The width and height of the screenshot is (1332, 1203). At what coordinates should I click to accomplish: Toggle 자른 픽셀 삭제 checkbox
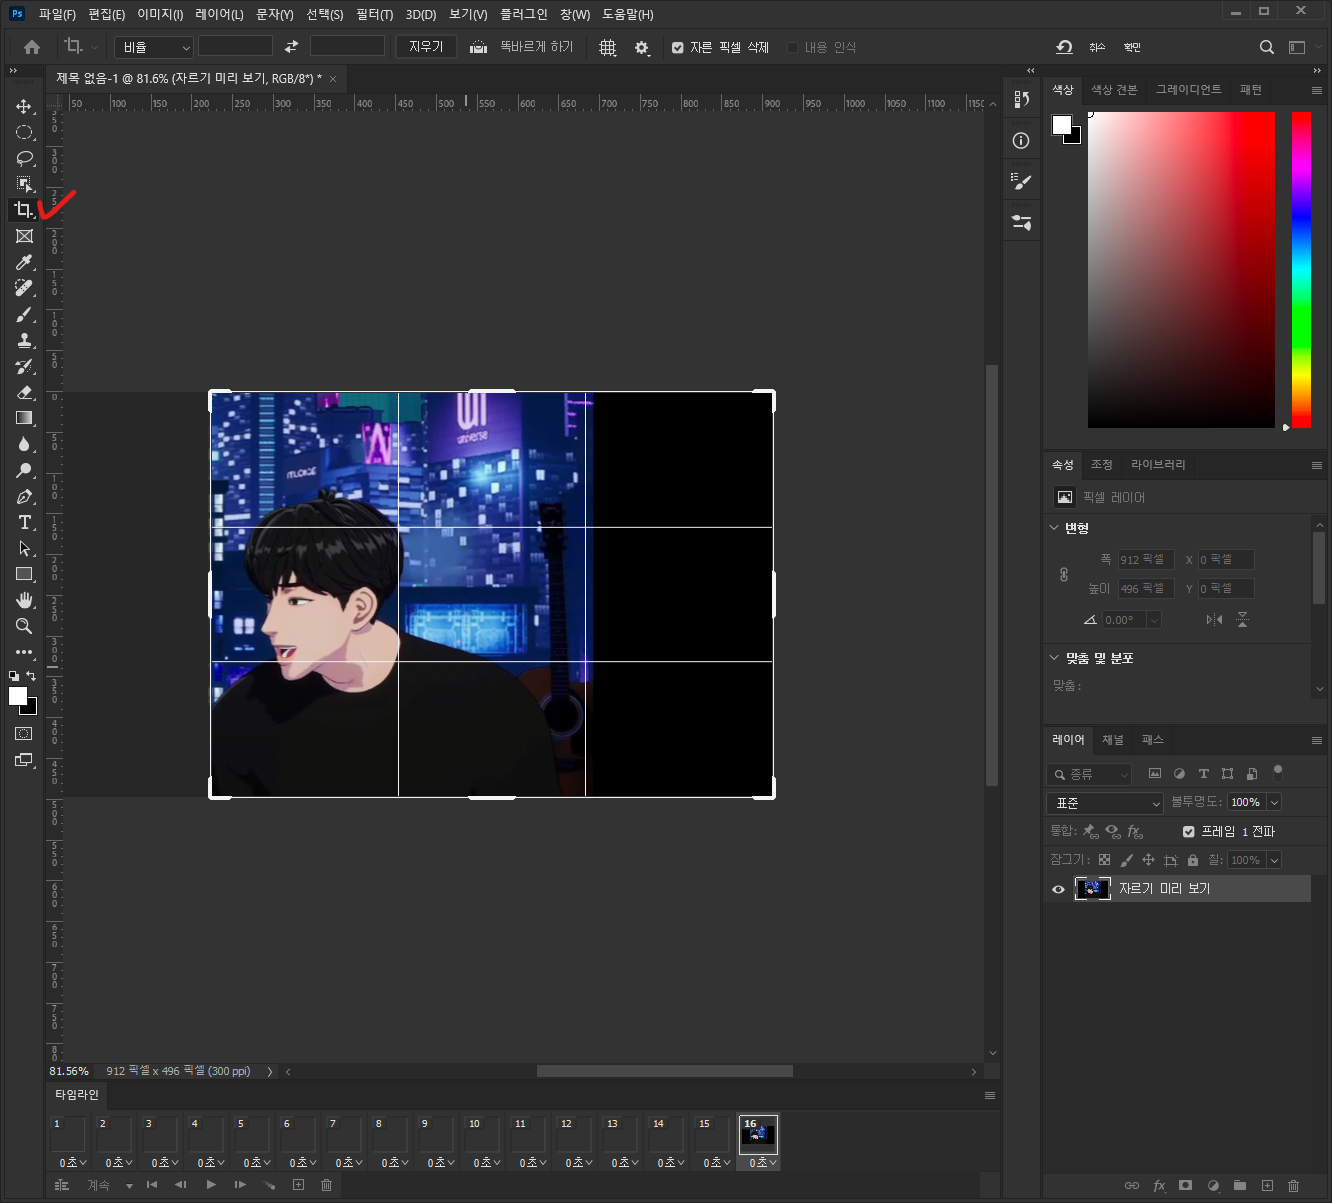pyautogui.click(x=678, y=47)
